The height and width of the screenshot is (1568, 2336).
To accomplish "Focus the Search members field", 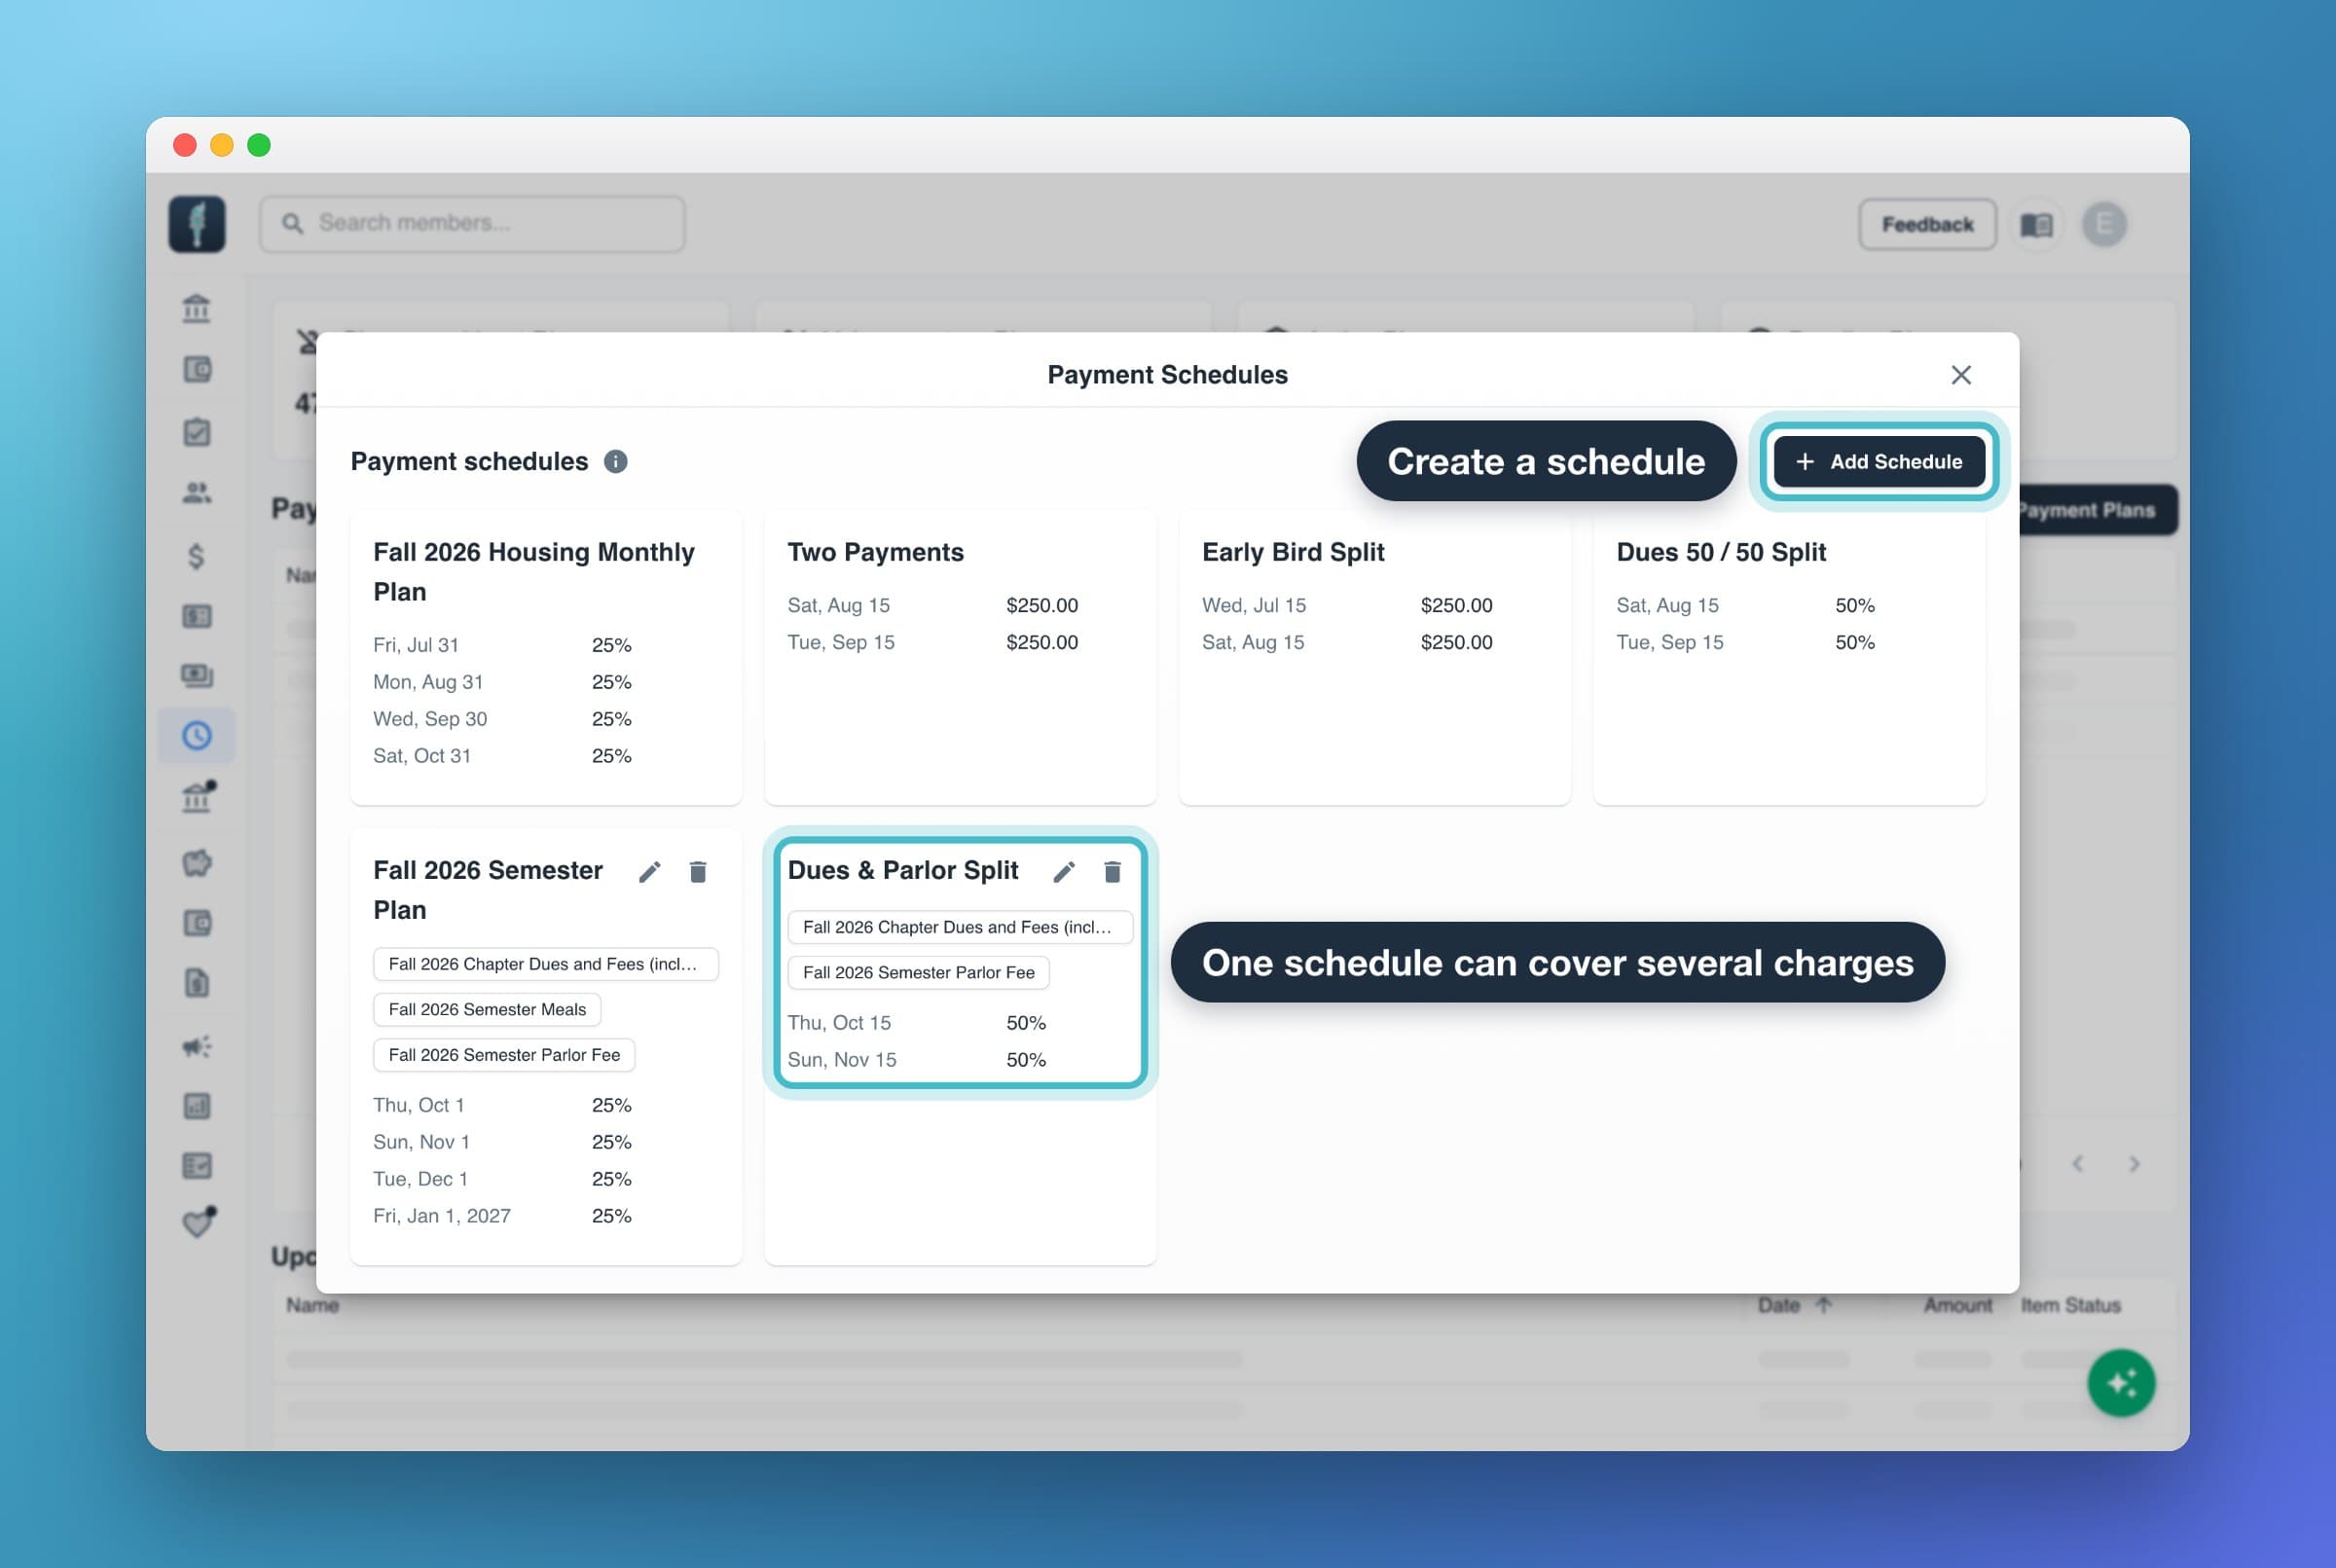I will (472, 223).
